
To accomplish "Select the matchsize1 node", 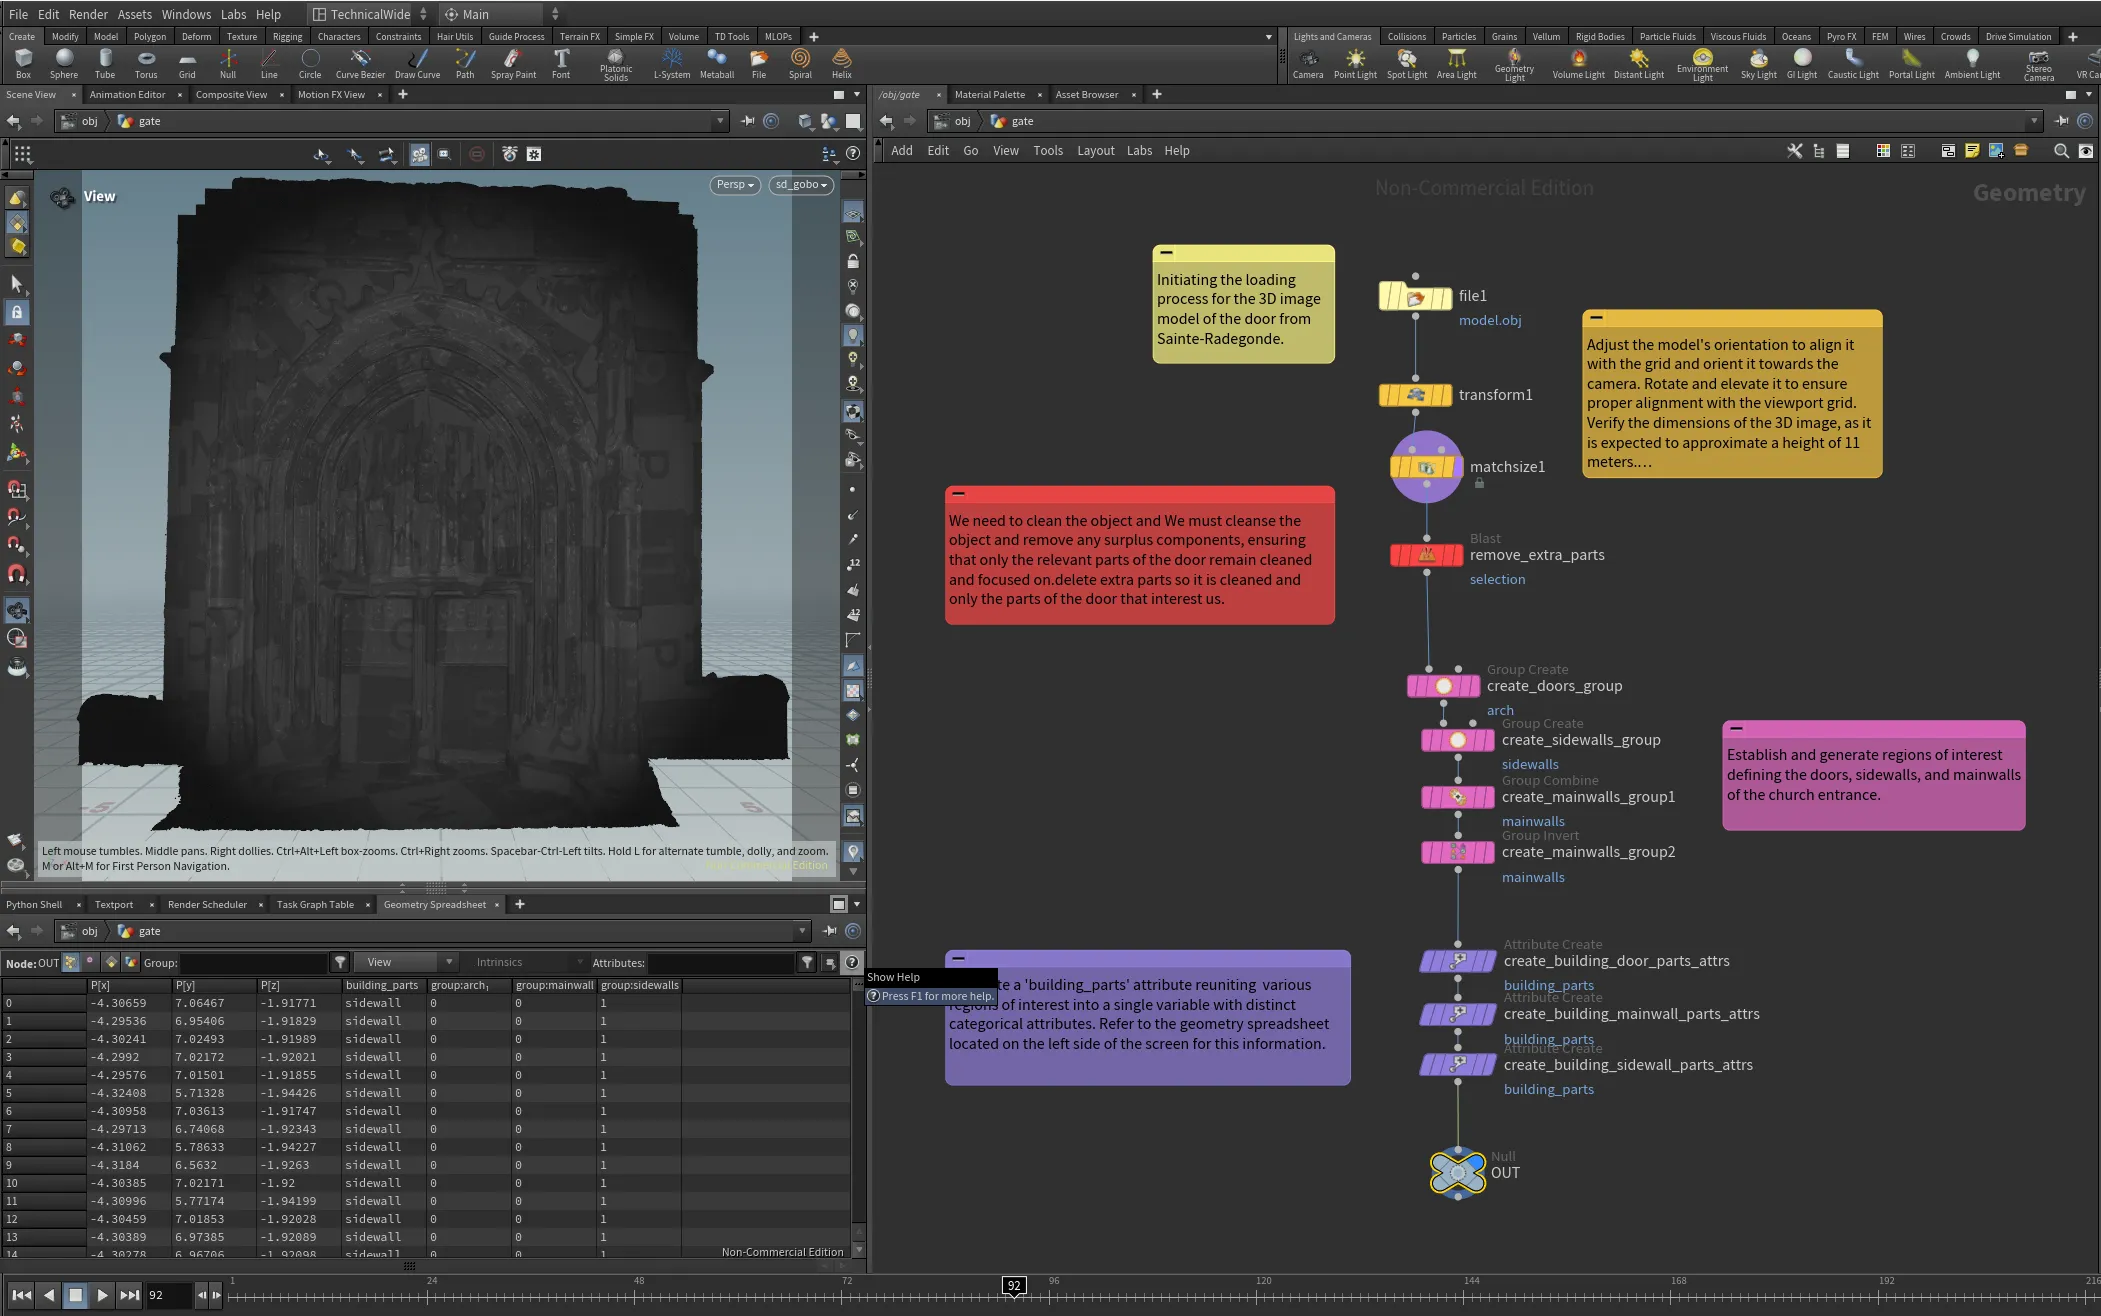I will click(x=1426, y=467).
